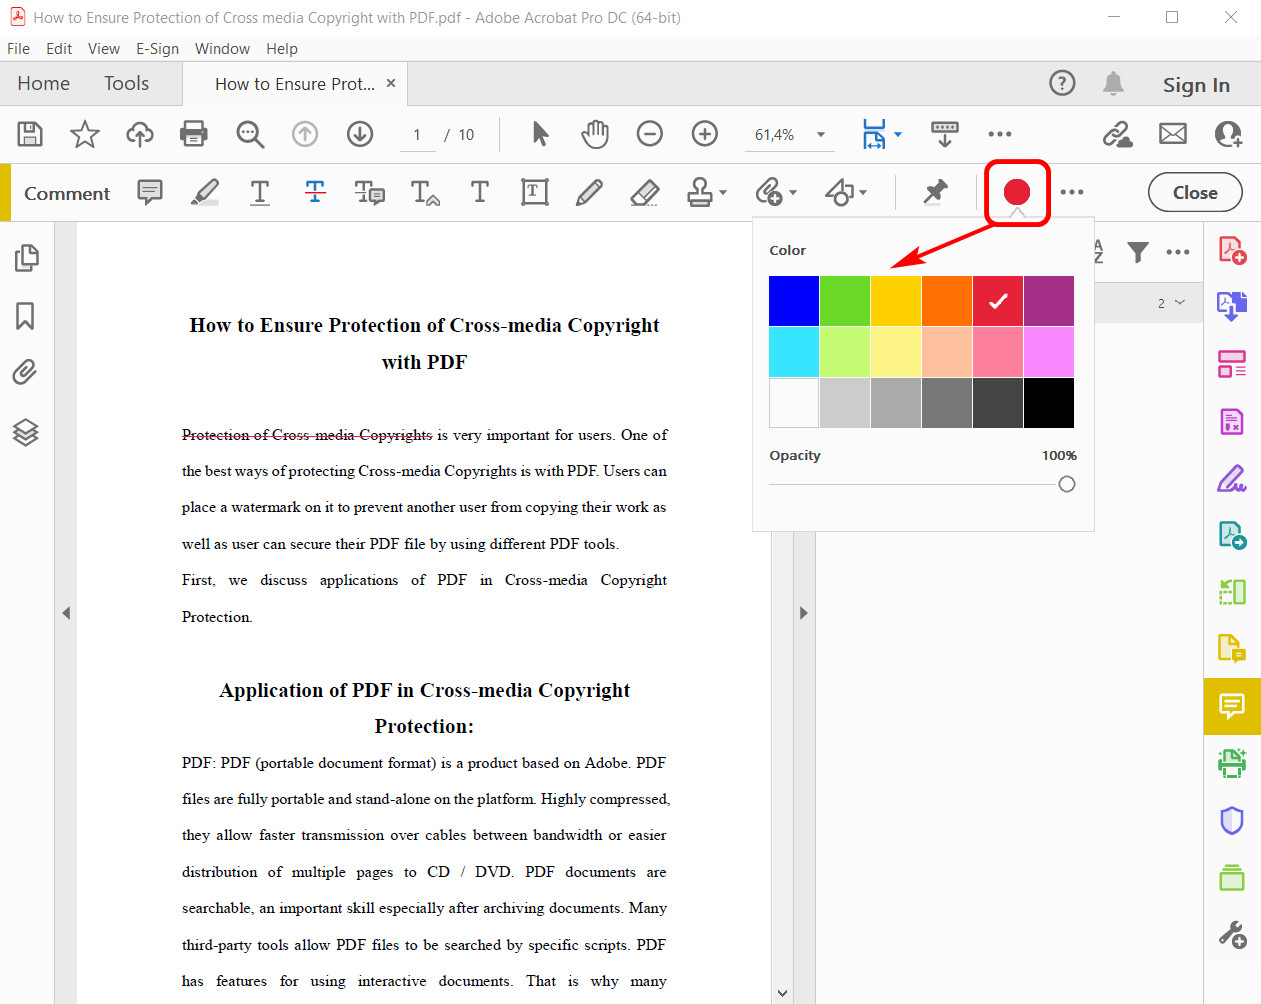Viewport: 1261px width, 1004px height.
Task: Toggle the right pane collapse arrow
Action: coord(803,613)
